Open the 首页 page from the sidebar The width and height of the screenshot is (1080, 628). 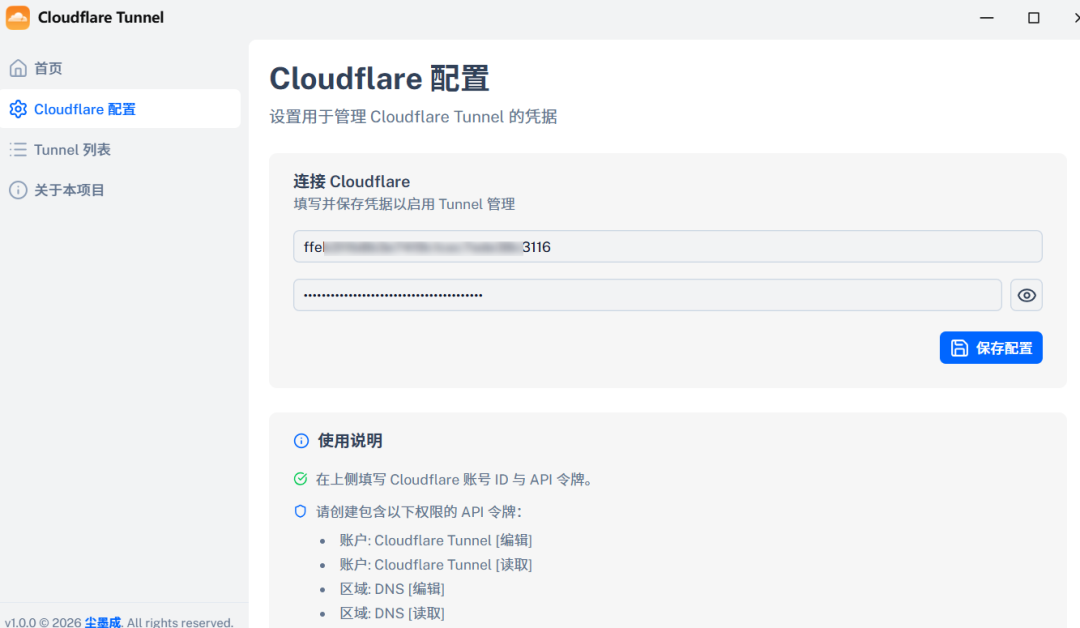pos(48,68)
